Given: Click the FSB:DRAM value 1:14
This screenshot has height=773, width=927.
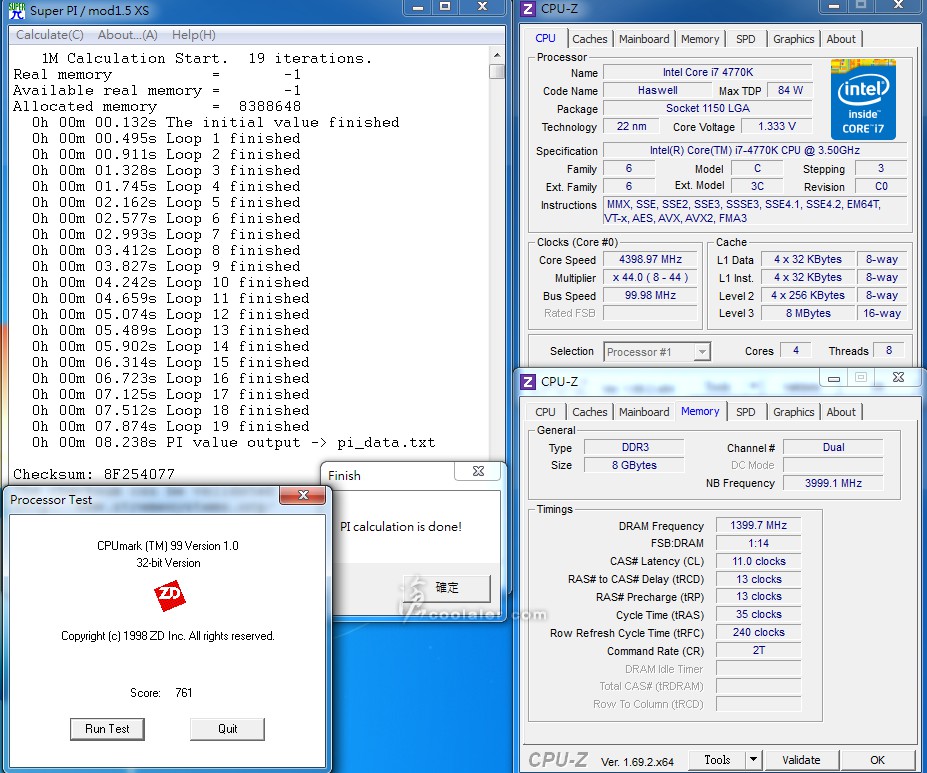Looking at the screenshot, I should pos(758,543).
